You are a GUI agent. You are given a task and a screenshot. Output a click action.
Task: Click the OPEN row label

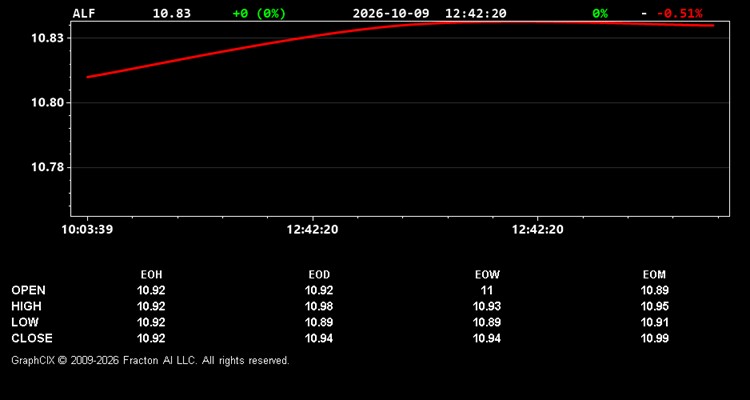28,290
